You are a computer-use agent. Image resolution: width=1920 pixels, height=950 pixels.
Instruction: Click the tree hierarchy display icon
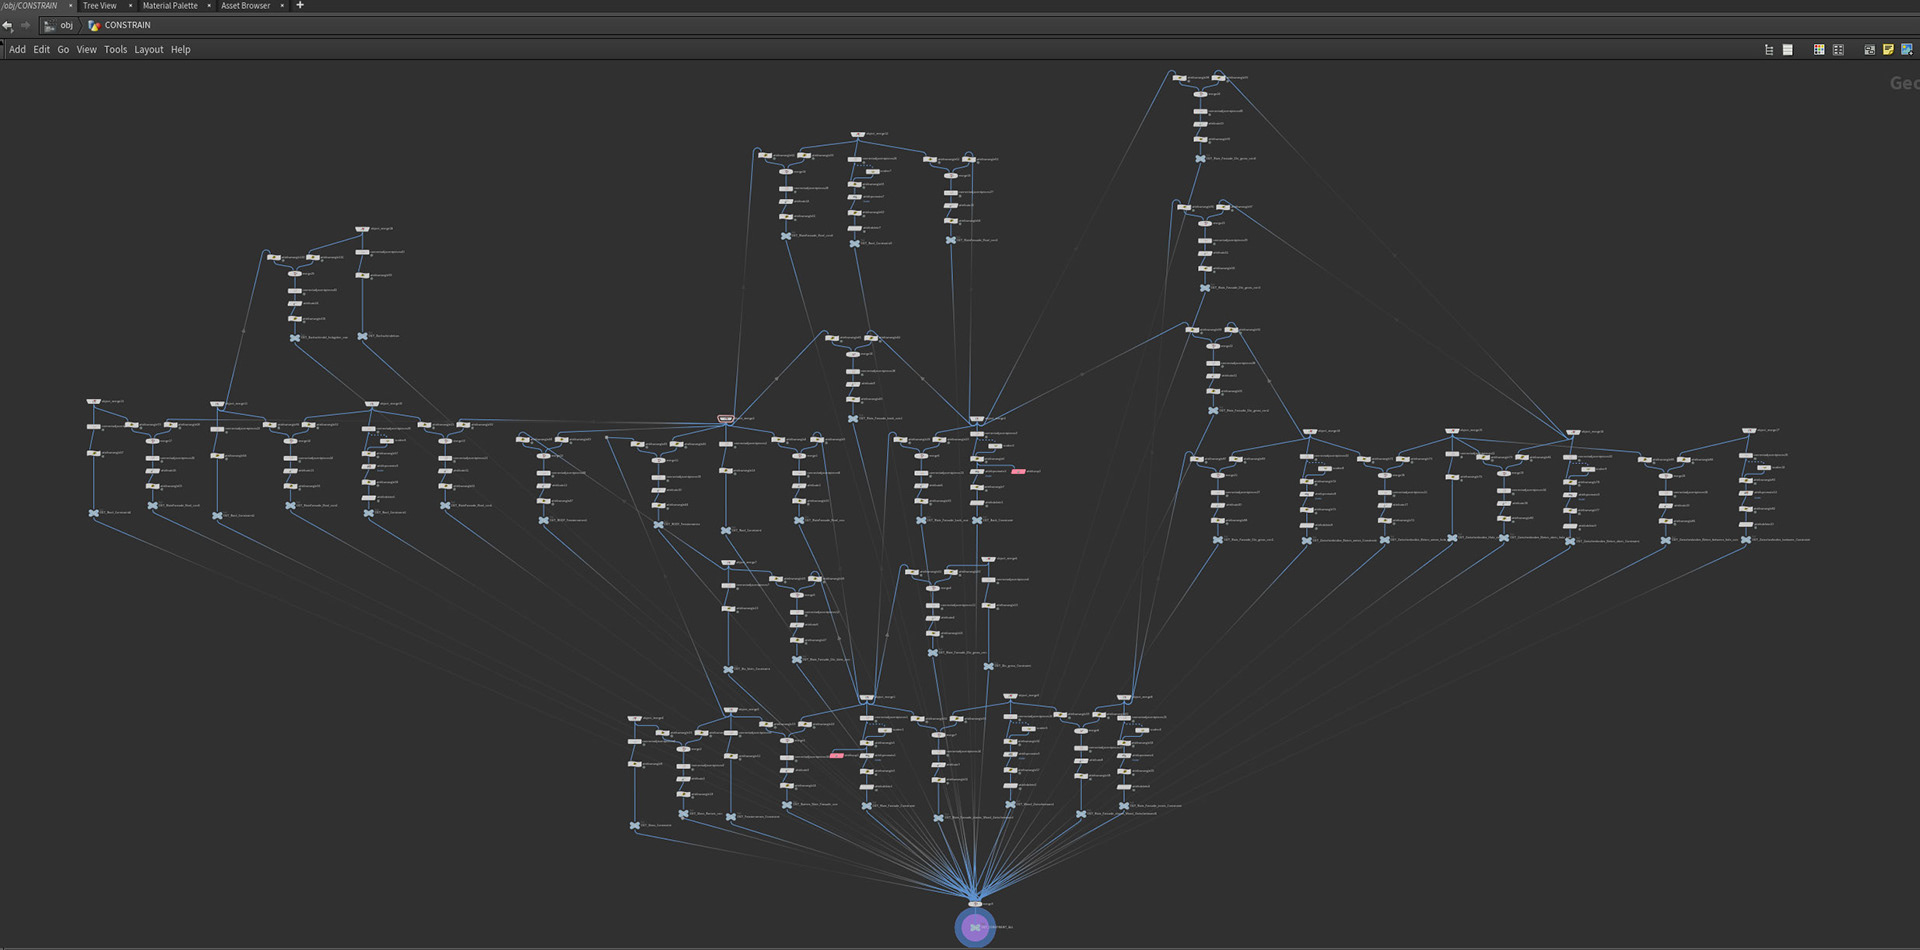(x=1768, y=49)
